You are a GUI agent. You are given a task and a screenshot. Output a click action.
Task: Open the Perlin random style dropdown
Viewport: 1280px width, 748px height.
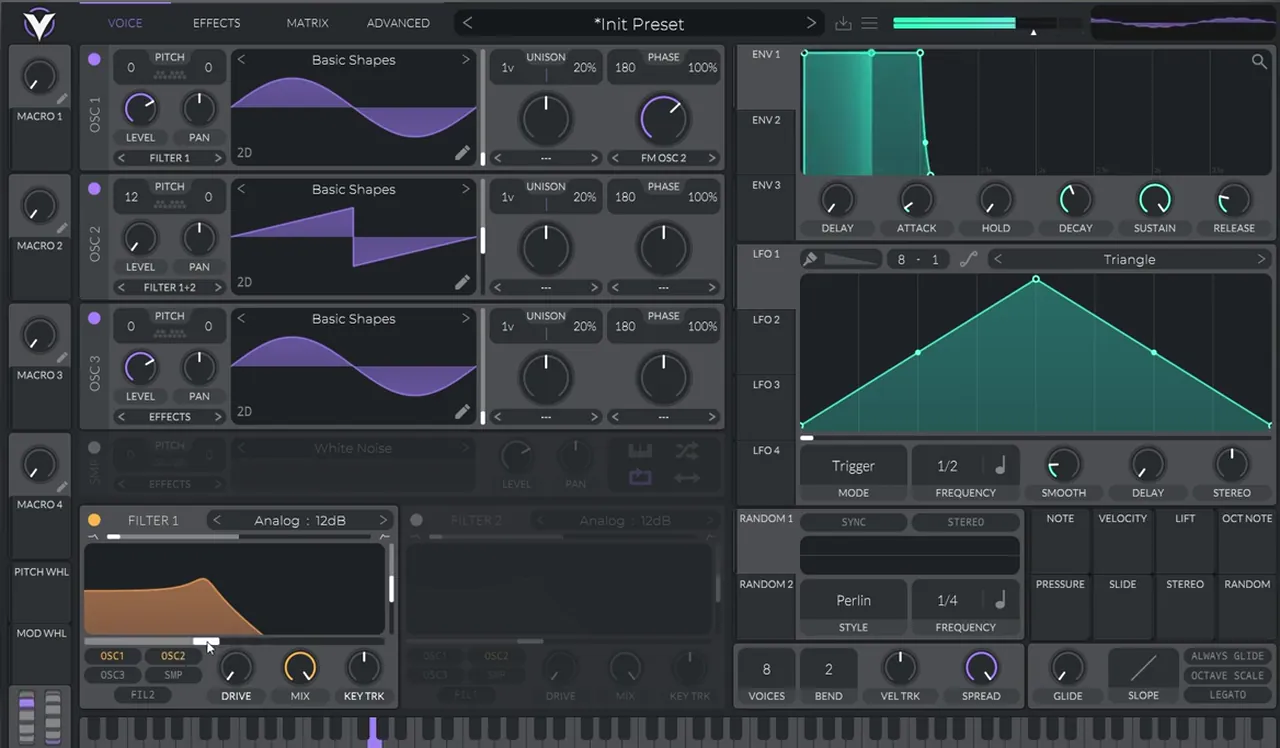click(853, 600)
